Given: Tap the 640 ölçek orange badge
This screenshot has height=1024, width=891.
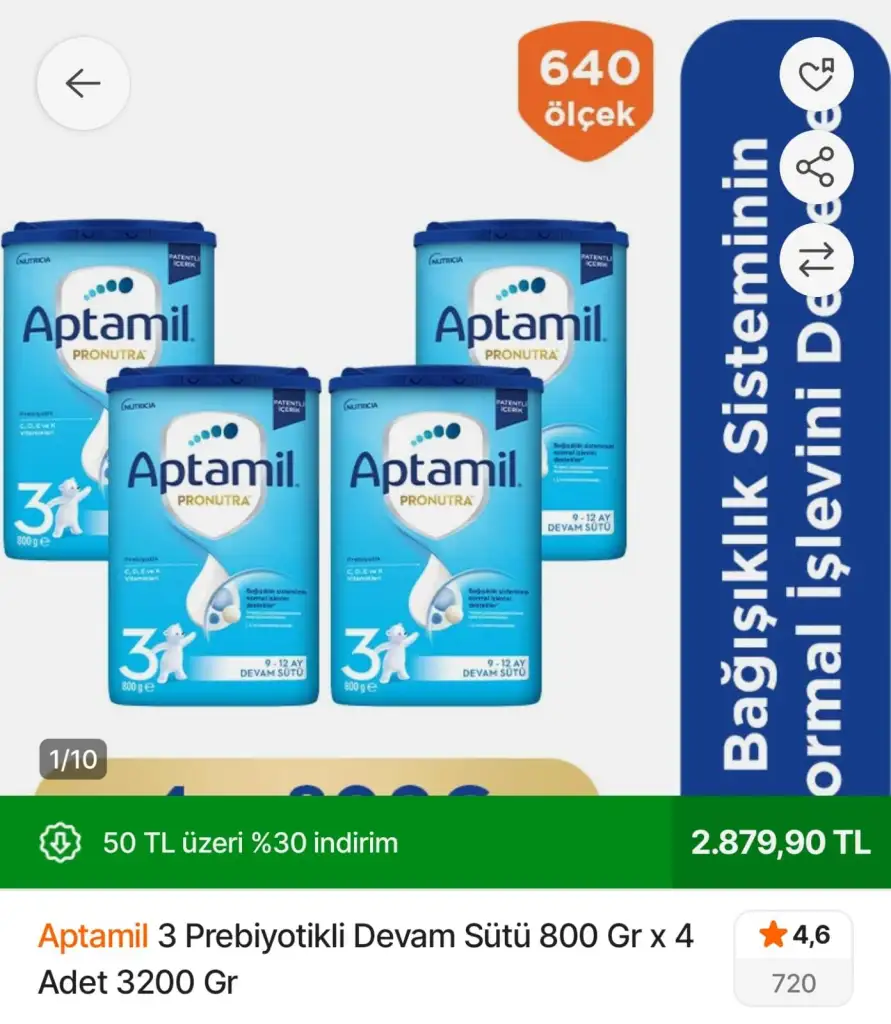Looking at the screenshot, I should (586, 91).
